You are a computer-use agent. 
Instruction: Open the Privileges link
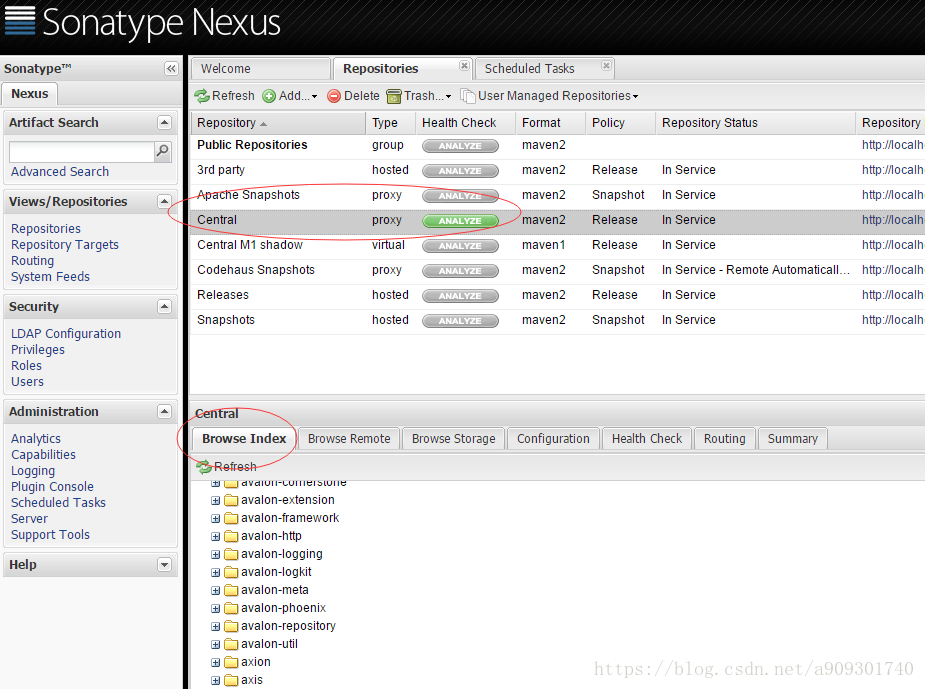coord(38,350)
